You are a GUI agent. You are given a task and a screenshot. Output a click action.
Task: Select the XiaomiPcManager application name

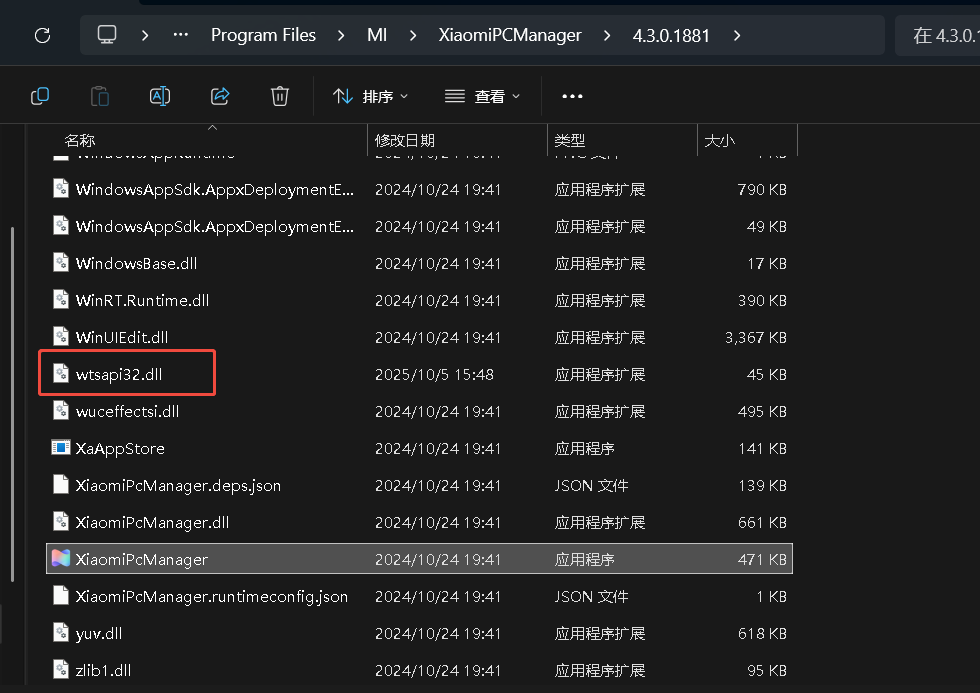point(141,559)
